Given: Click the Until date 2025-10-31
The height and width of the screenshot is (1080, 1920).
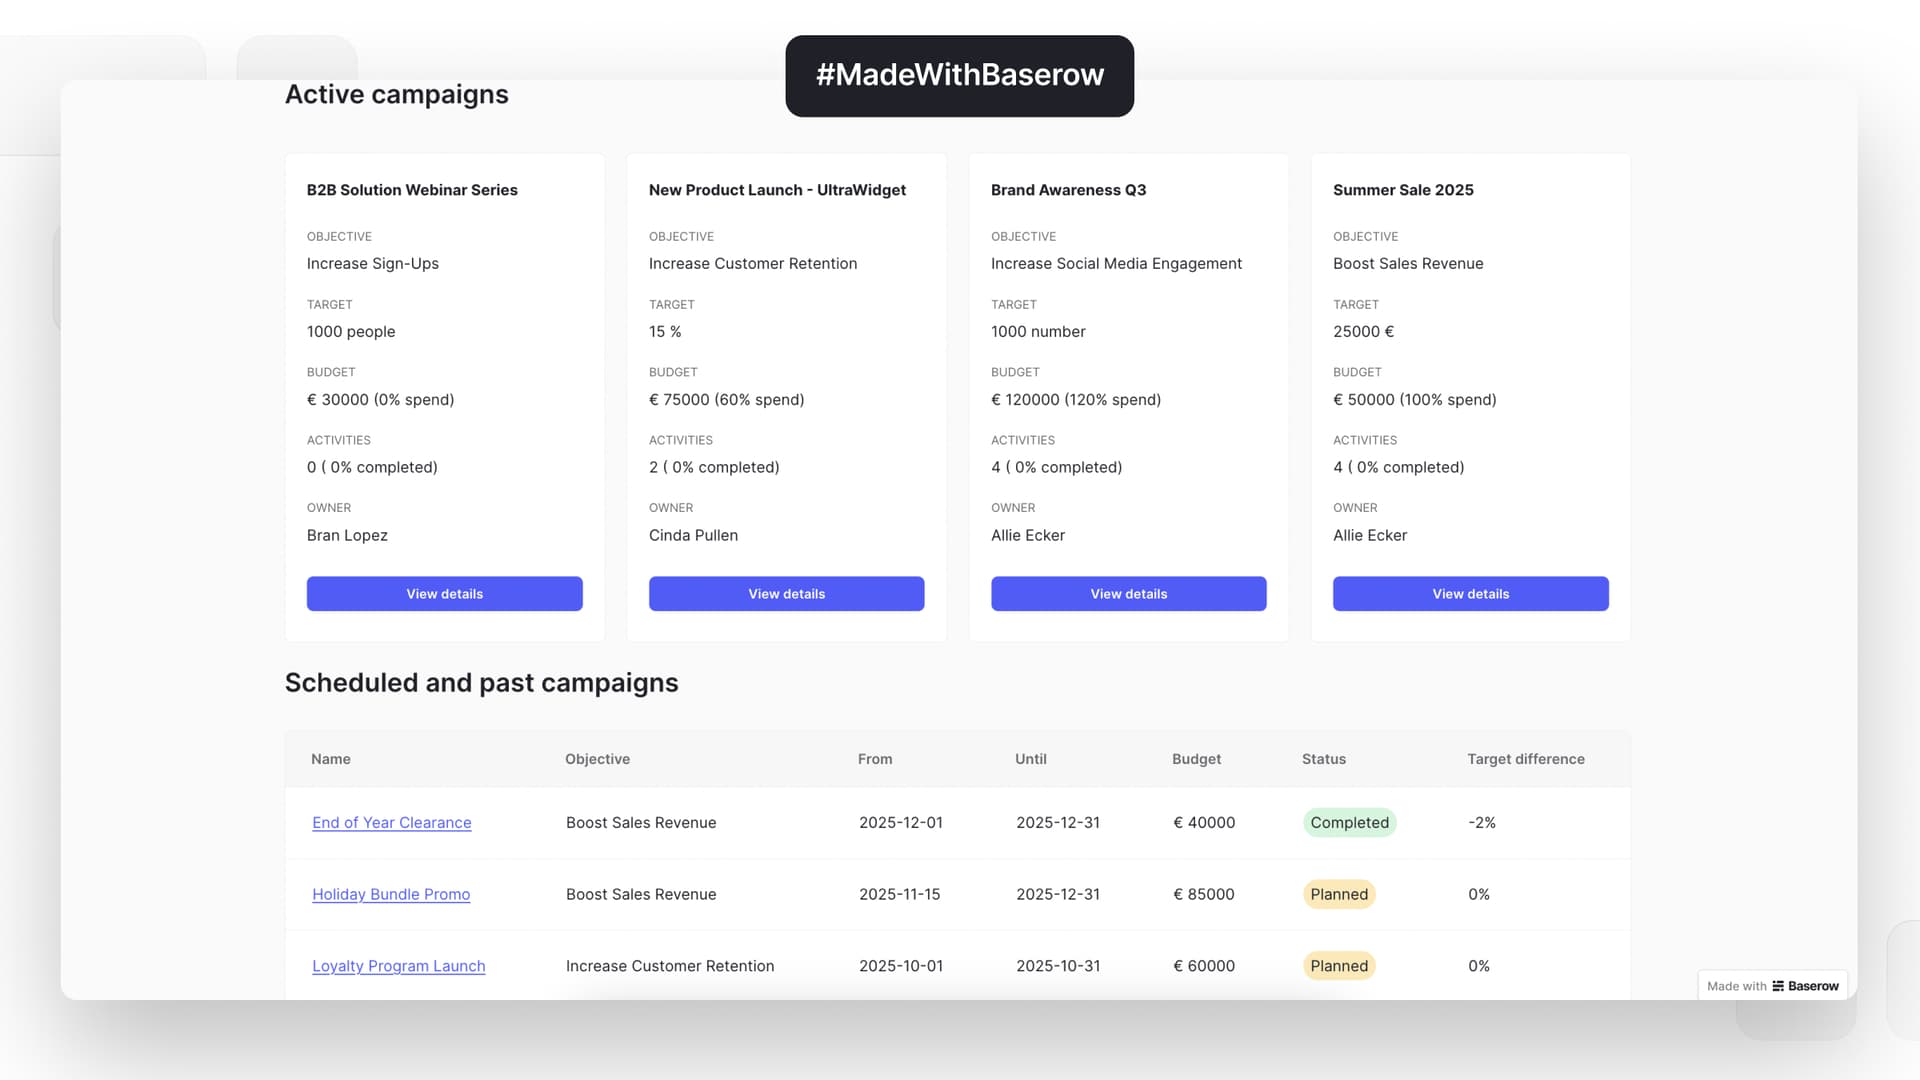Looking at the screenshot, I should [1058, 966].
